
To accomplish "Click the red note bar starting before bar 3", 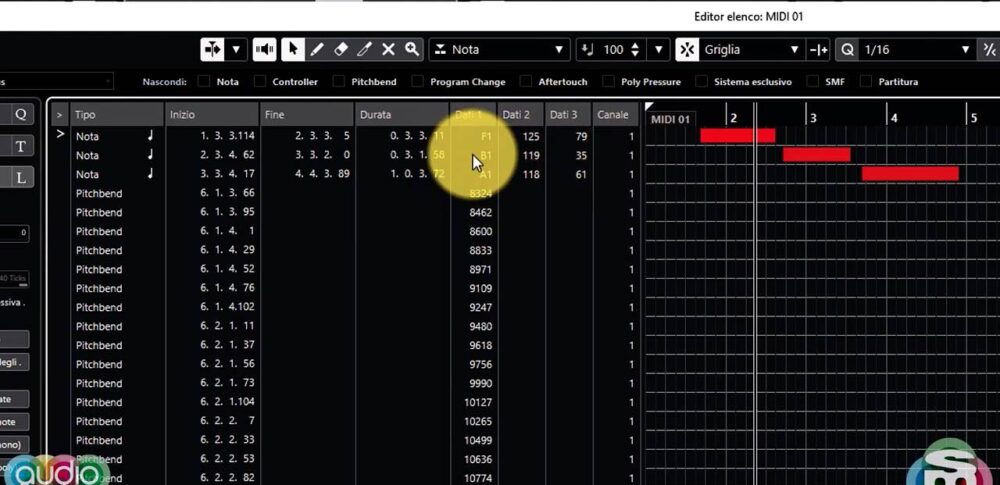I will pyautogui.click(x=816, y=154).
